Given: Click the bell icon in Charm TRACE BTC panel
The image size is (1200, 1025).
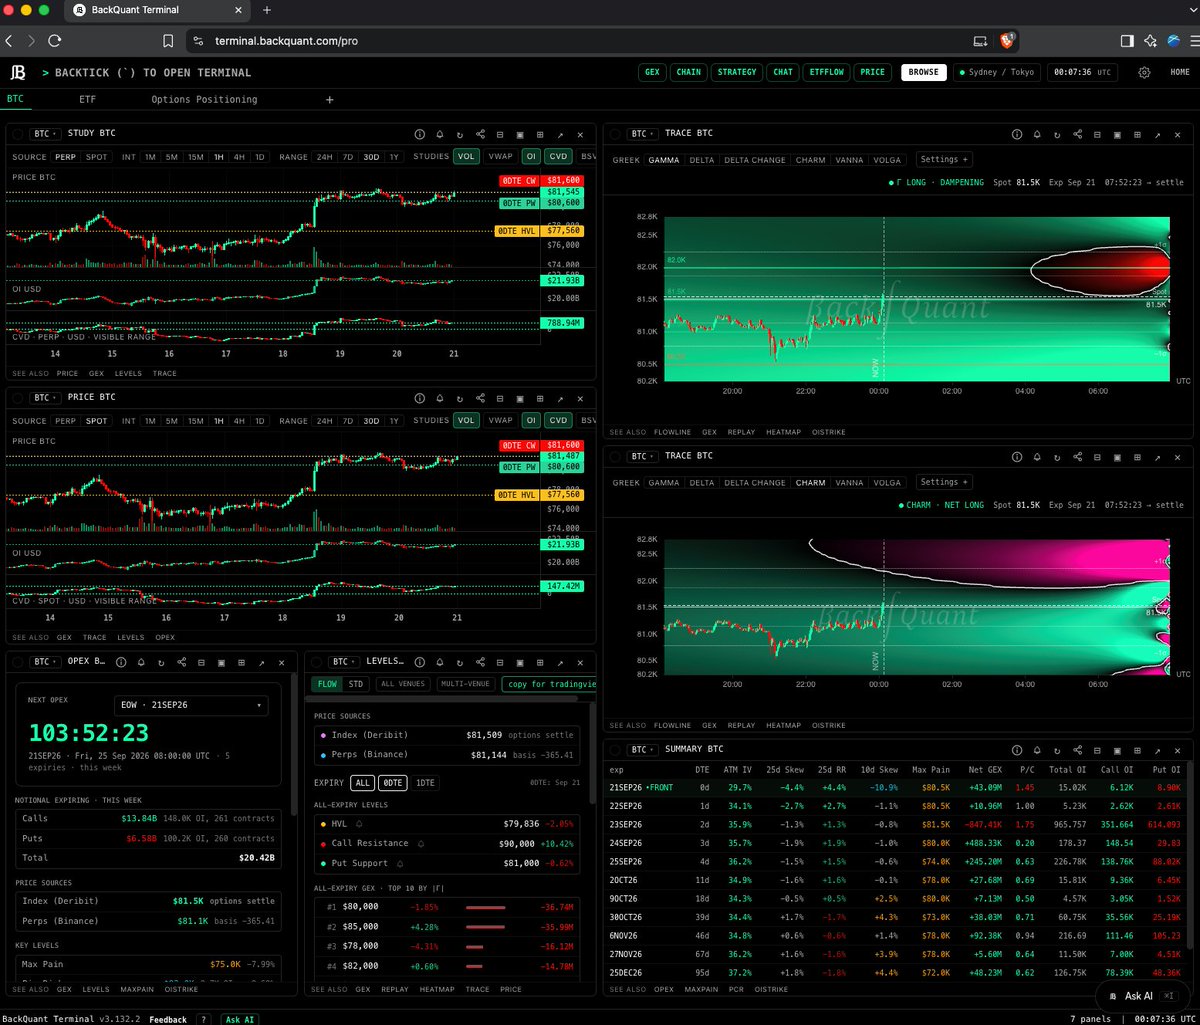Looking at the screenshot, I should pos(1037,457).
